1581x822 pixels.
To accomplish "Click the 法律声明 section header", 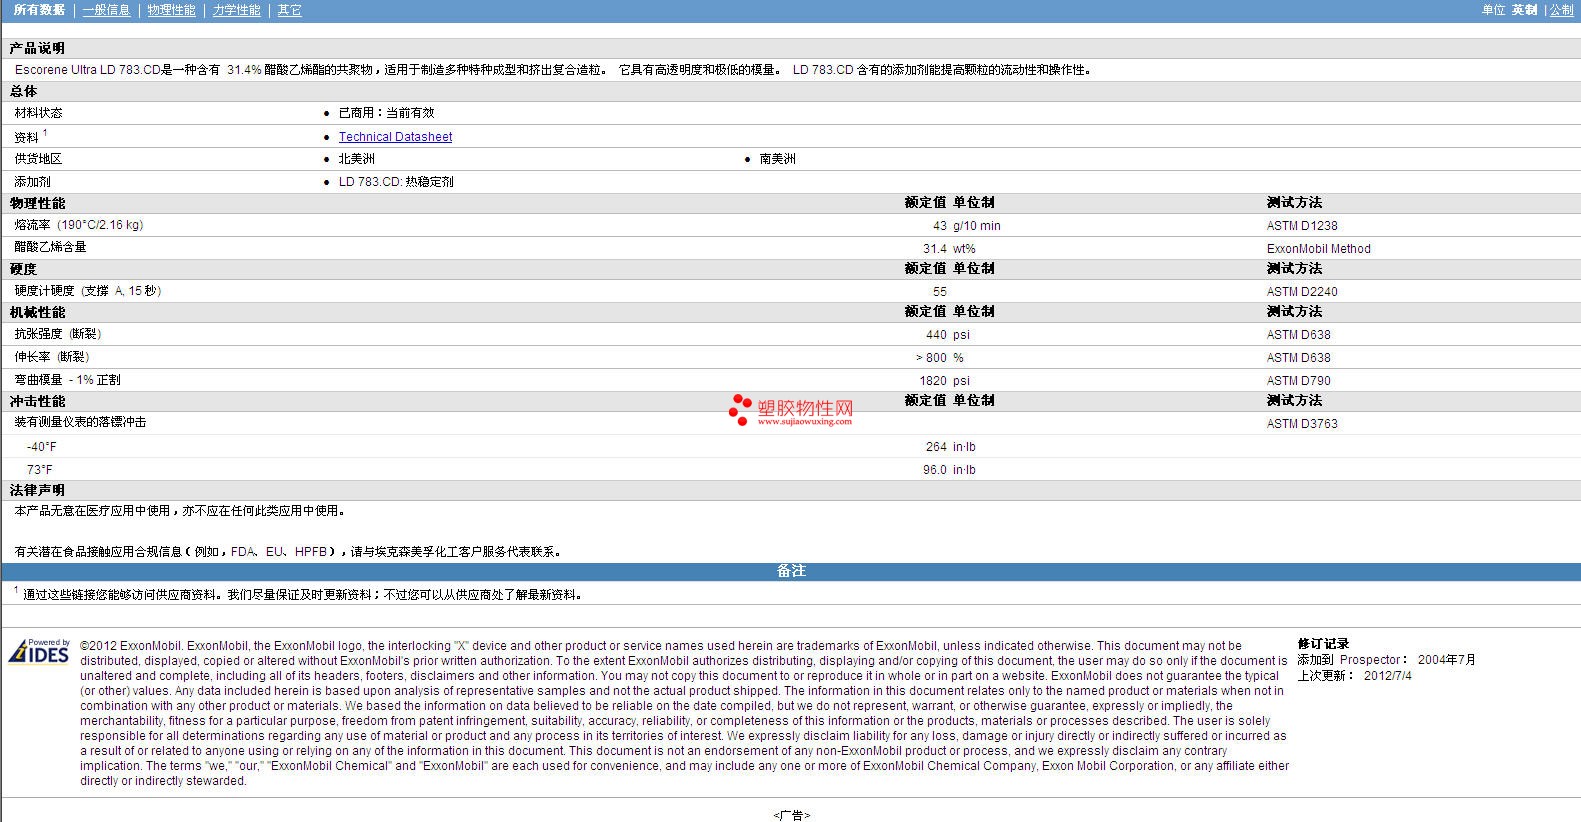I will point(37,490).
